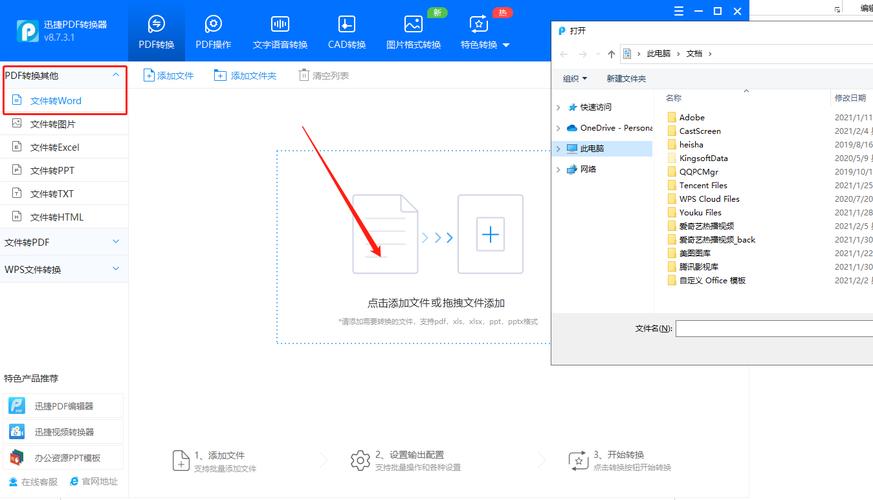Open 图片格式转换 tab

click(413, 31)
